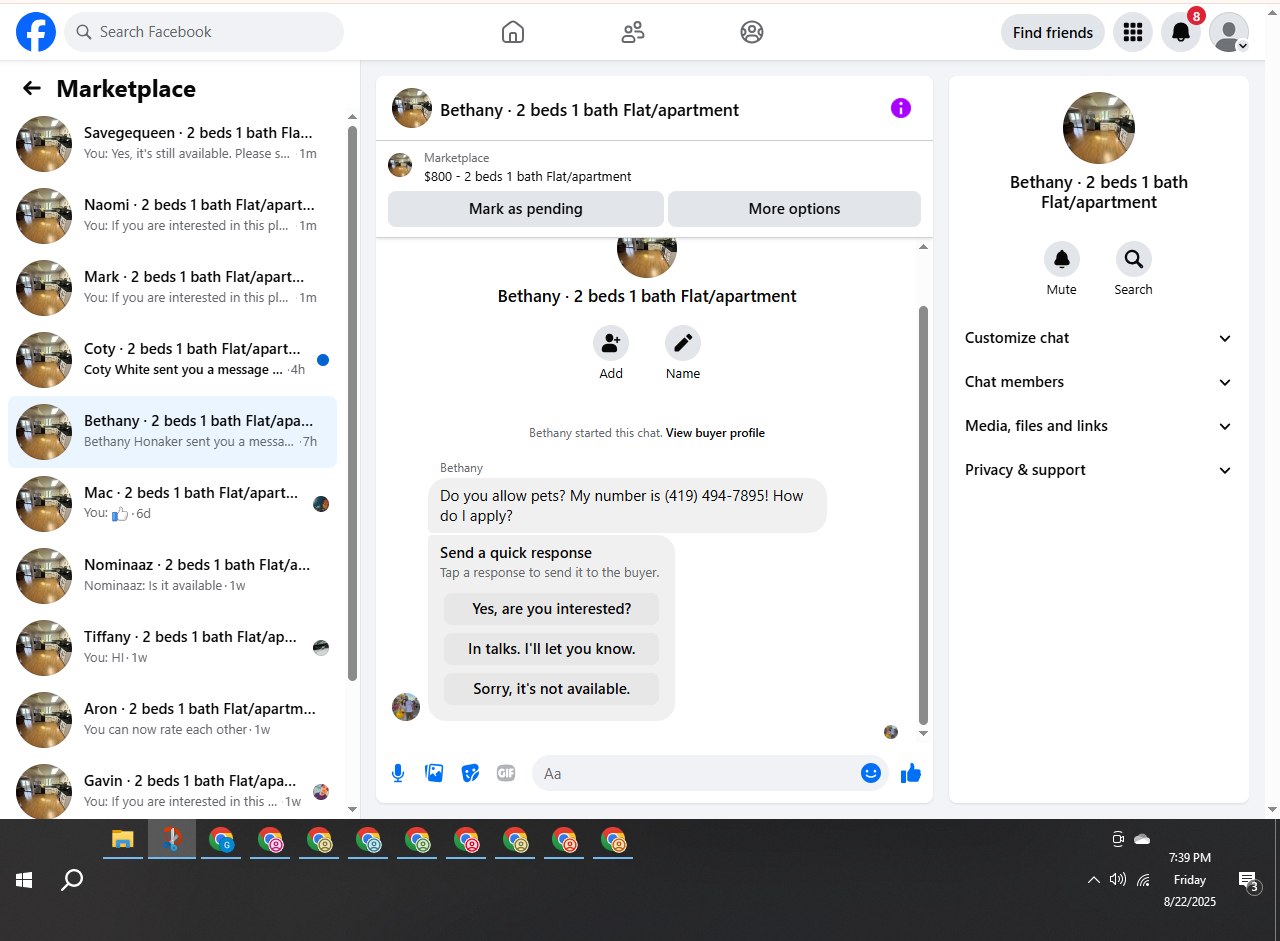Open the account profile avatar menu
1280x941 pixels.
[x=1229, y=32]
